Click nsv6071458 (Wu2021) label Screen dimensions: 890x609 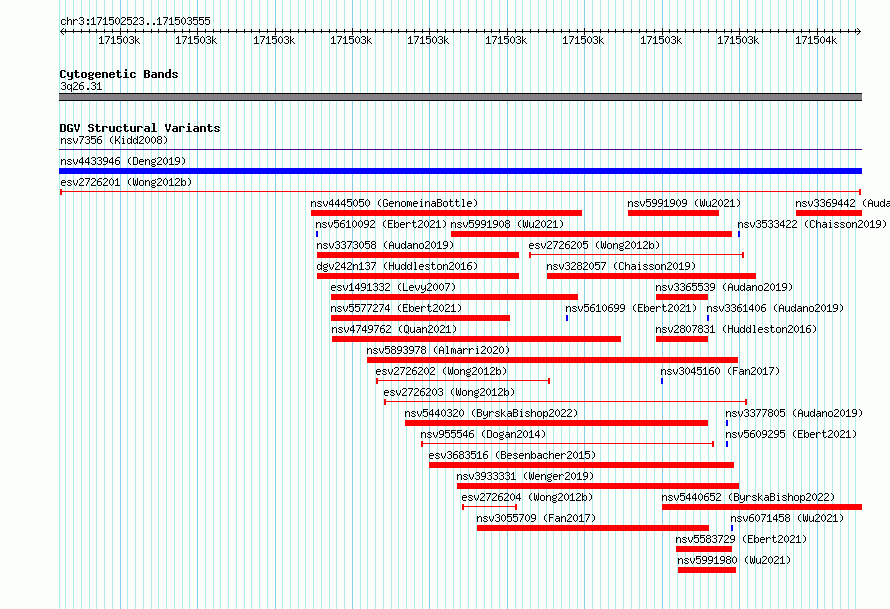[787, 518]
